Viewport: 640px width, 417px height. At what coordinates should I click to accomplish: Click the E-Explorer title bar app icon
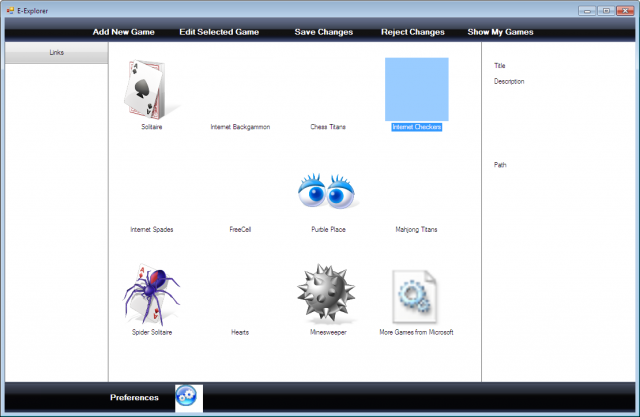click(10, 11)
